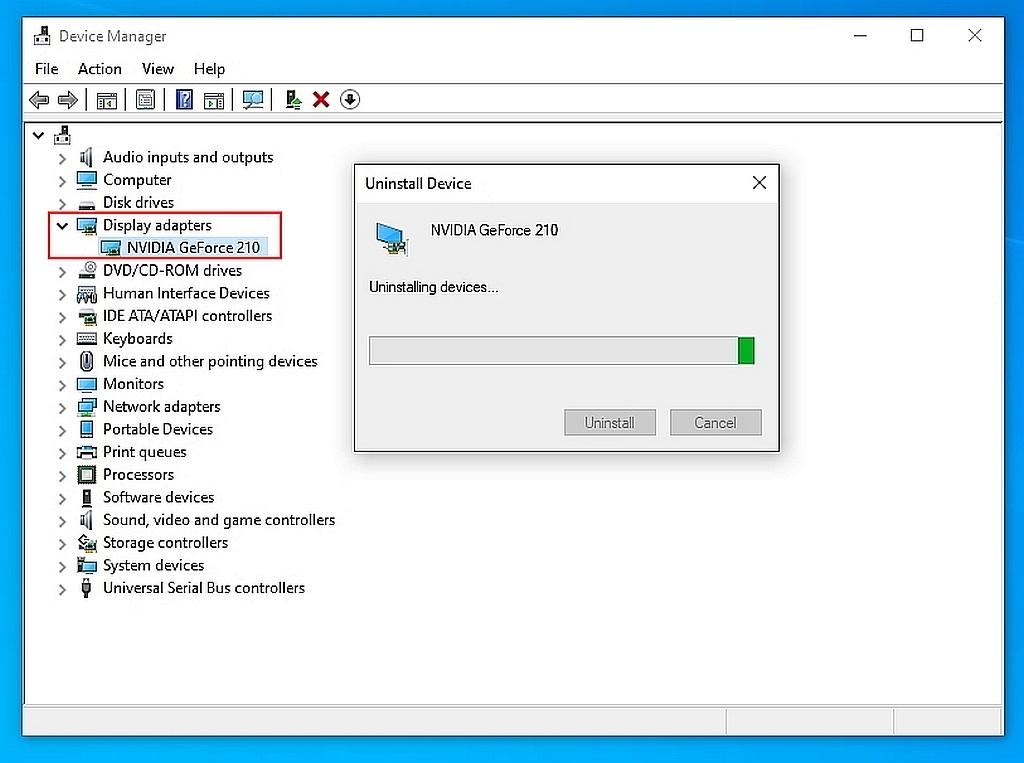Expand the Audio inputs and outputs category
The height and width of the screenshot is (763, 1024).
(x=62, y=159)
